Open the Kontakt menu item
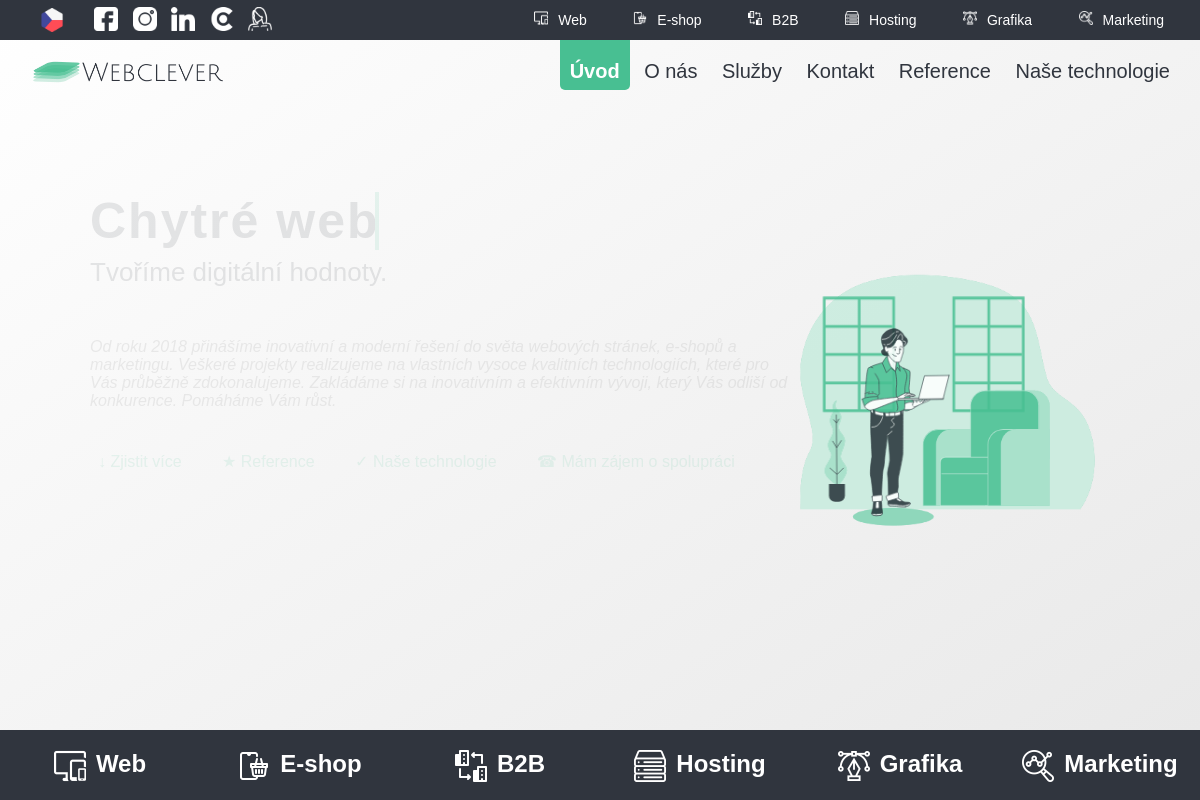The width and height of the screenshot is (1200, 800). (x=840, y=71)
